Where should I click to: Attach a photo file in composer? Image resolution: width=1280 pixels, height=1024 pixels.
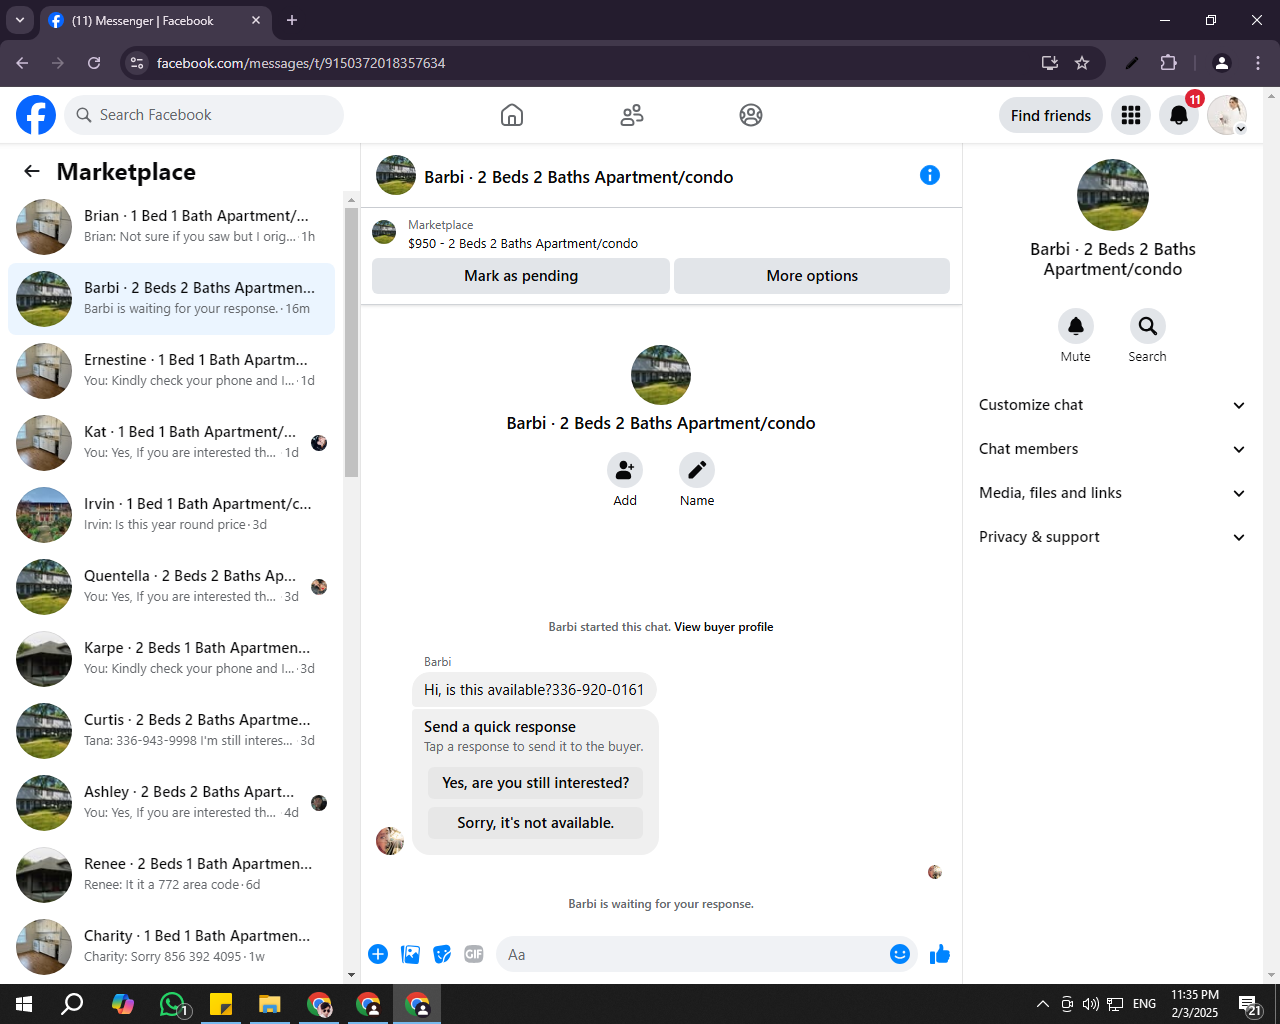click(x=410, y=954)
